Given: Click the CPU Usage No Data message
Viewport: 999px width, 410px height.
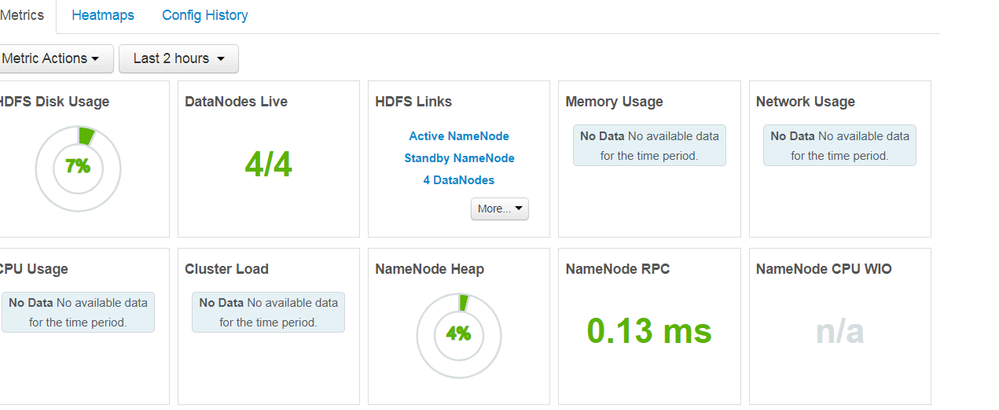Looking at the screenshot, I should [x=78, y=312].
